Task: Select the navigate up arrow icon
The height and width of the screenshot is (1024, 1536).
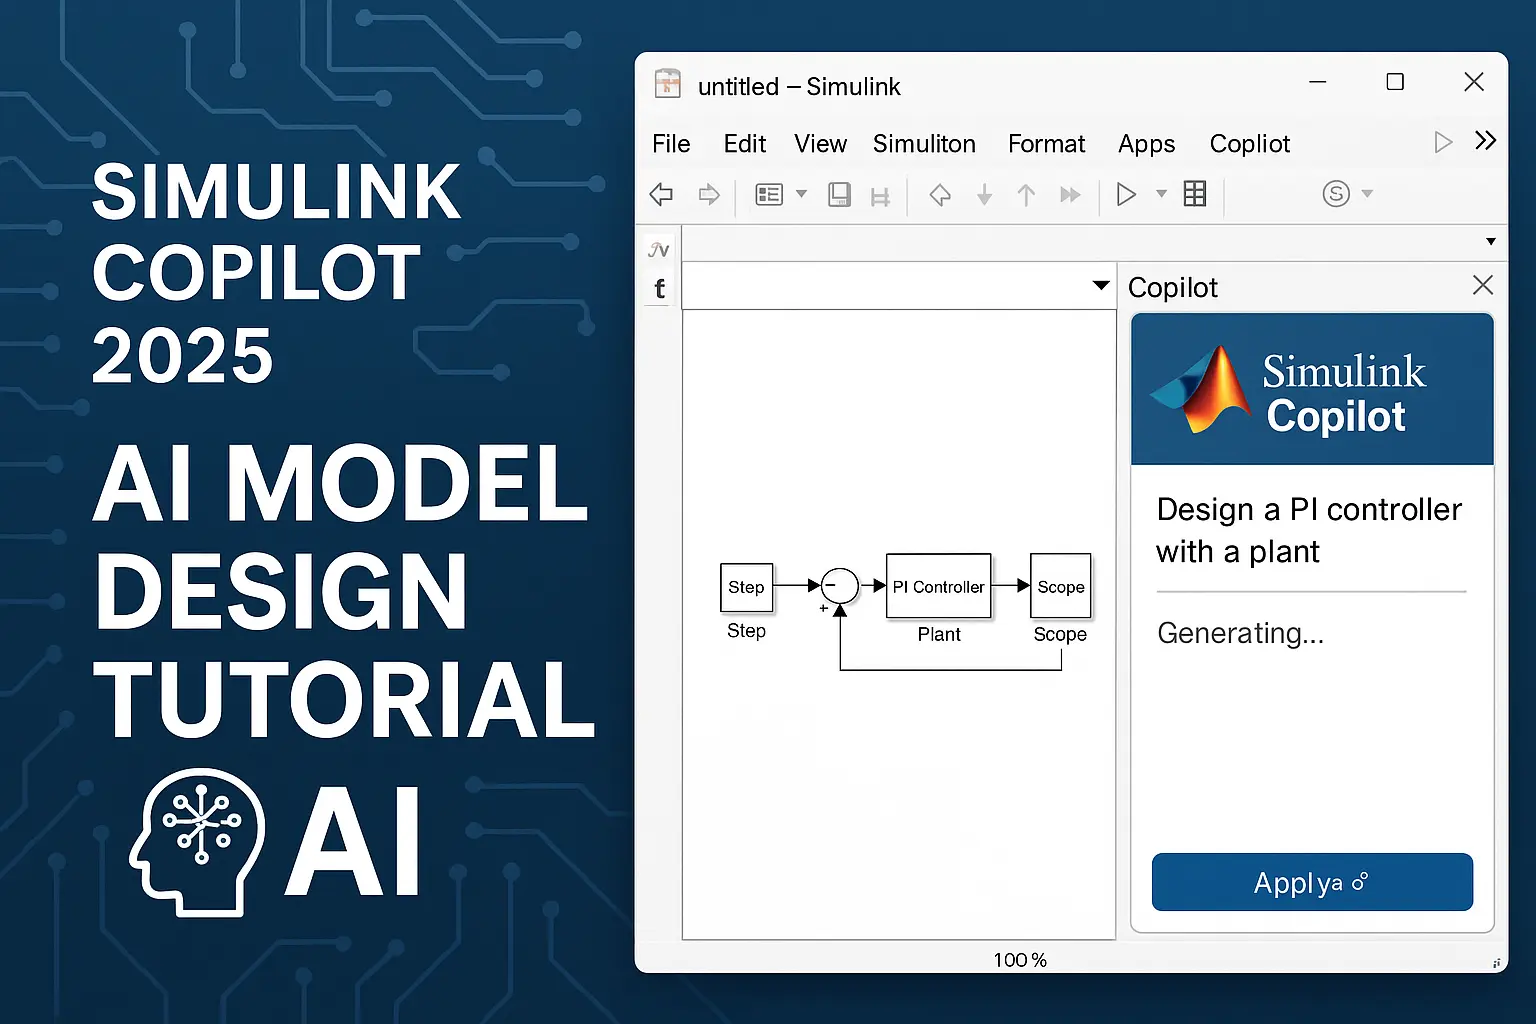Action: point(1025,194)
